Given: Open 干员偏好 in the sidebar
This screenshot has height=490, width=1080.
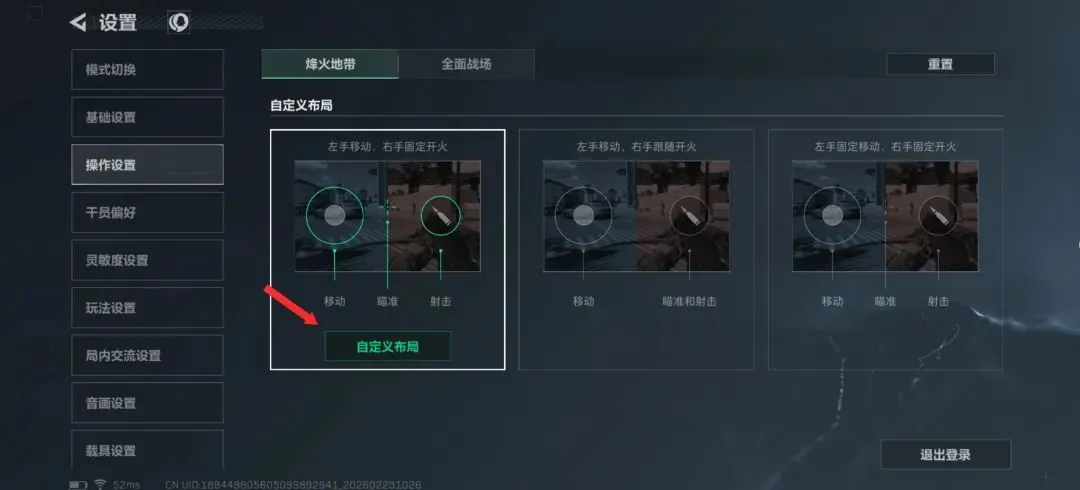Looking at the screenshot, I should 147,212.
